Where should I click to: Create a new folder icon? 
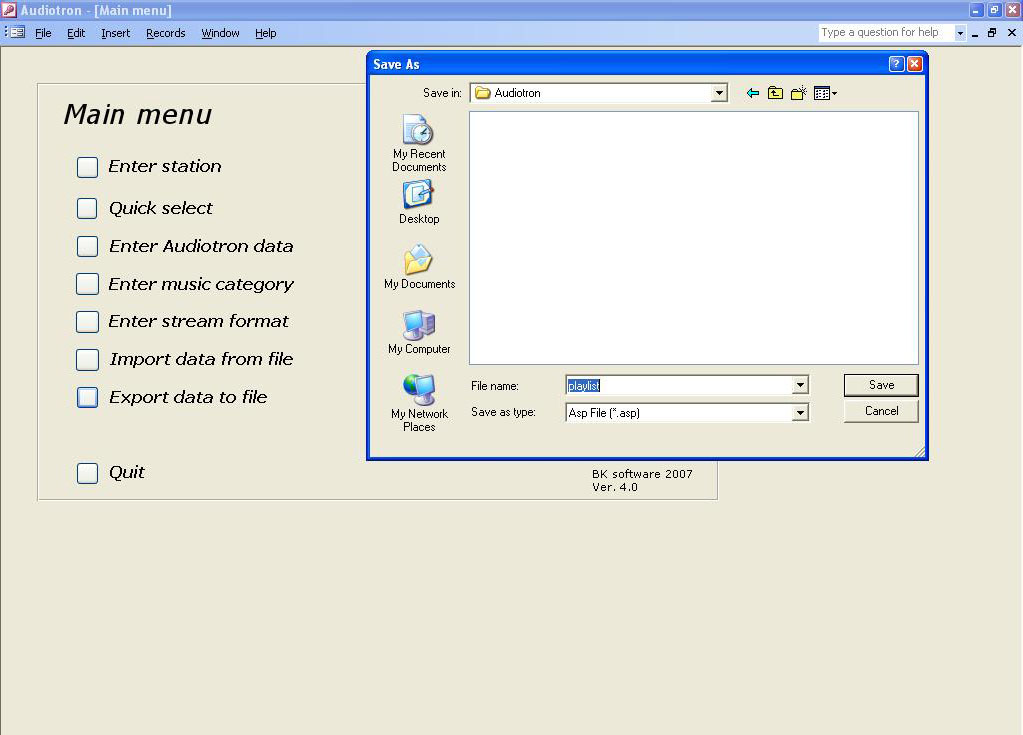click(799, 93)
